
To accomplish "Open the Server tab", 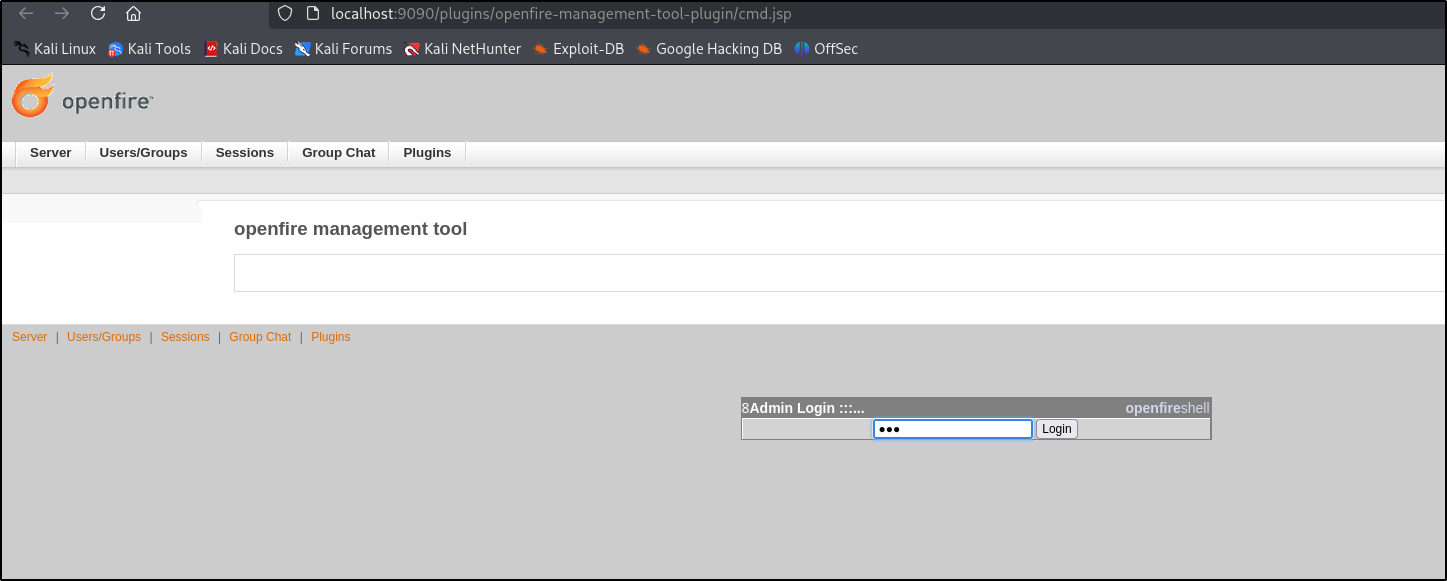I will click(x=50, y=153).
